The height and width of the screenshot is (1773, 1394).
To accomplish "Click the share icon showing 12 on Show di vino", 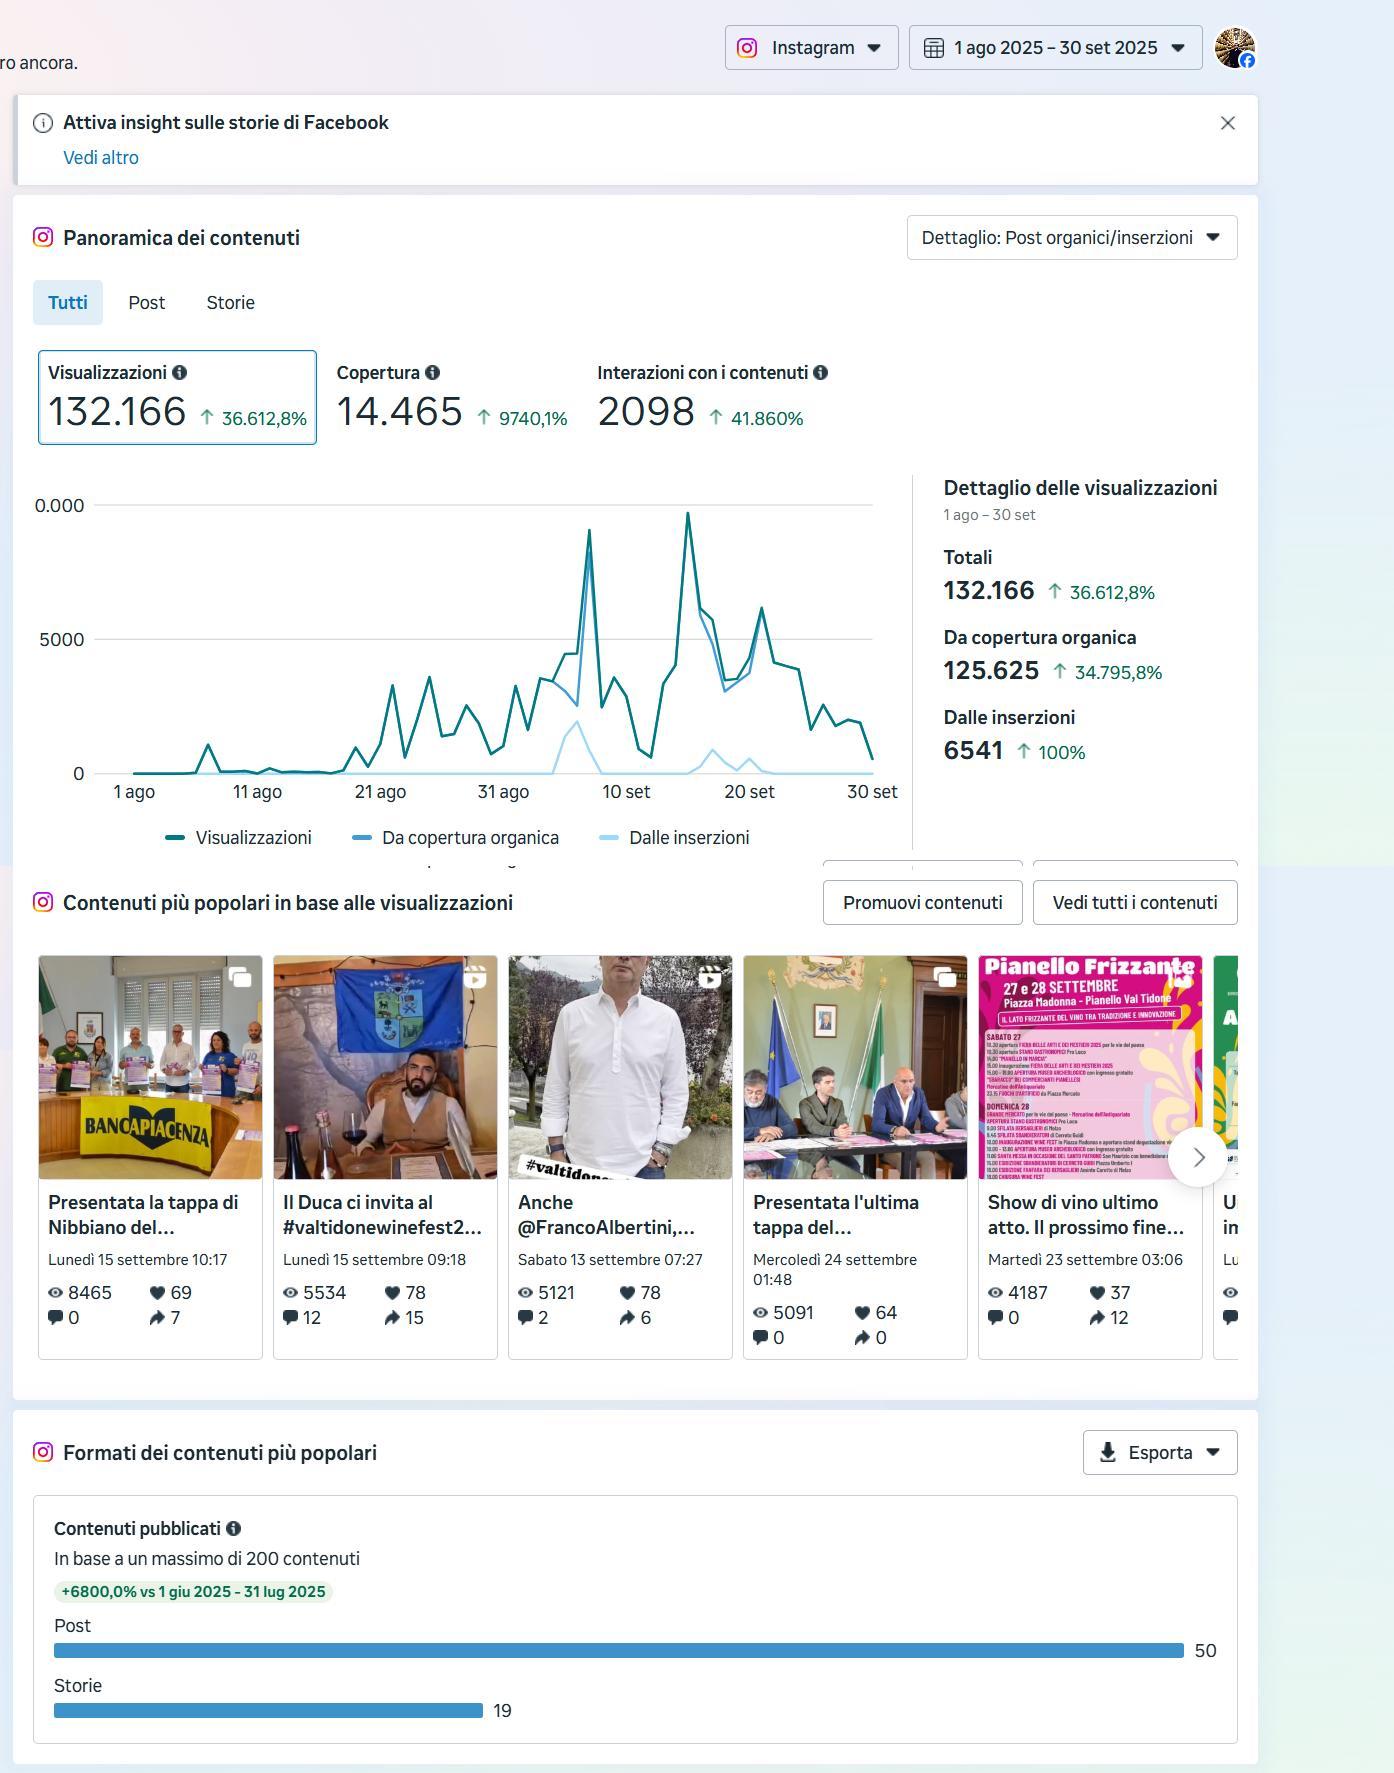I will (x=1097, y=1318).
